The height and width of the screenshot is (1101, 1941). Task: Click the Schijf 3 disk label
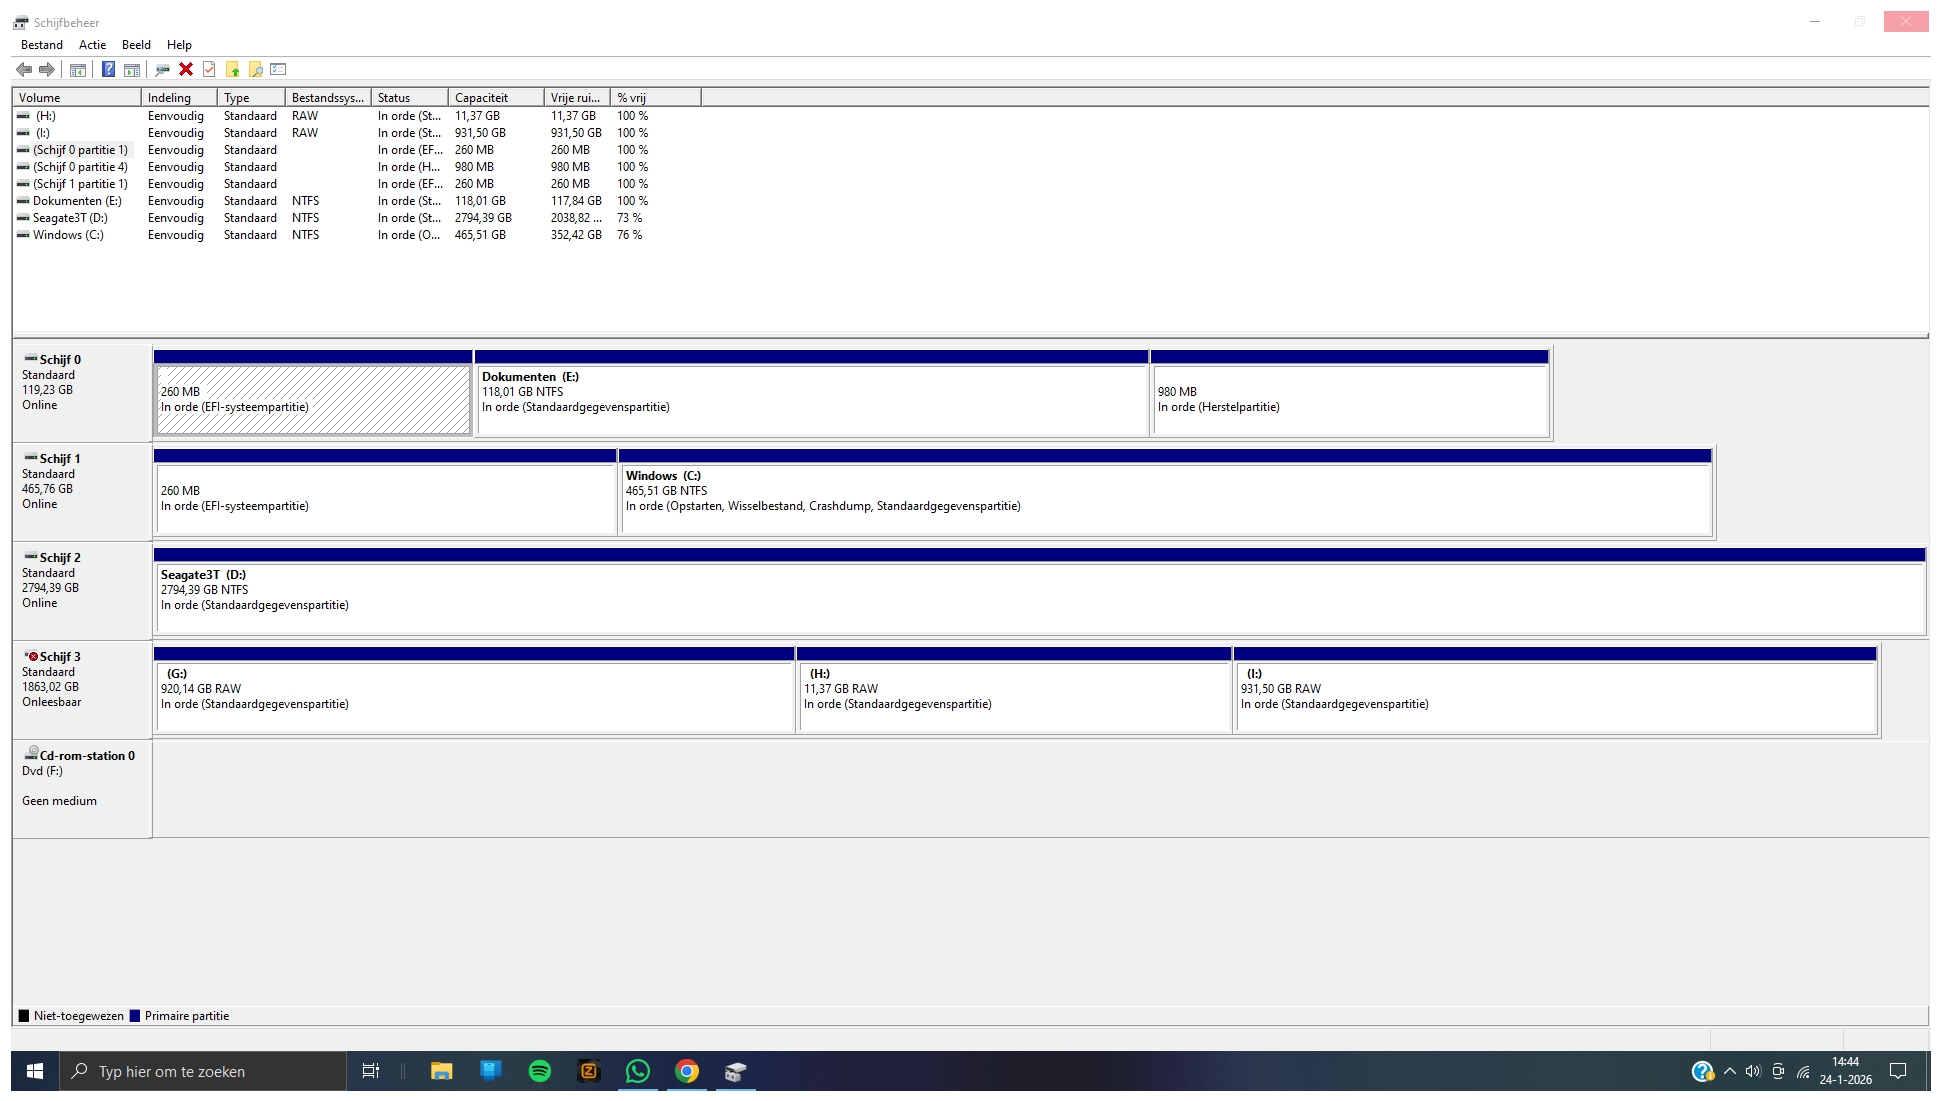pyautogui.click(x=60, y=657)
